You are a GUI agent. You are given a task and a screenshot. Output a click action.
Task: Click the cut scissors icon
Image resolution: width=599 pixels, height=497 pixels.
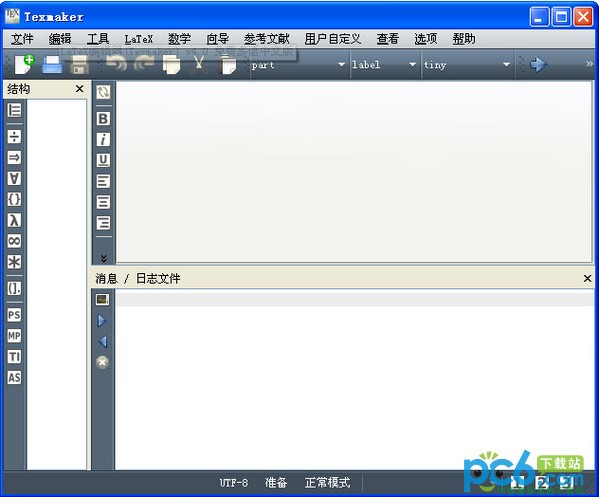click(x=199, y=64)
